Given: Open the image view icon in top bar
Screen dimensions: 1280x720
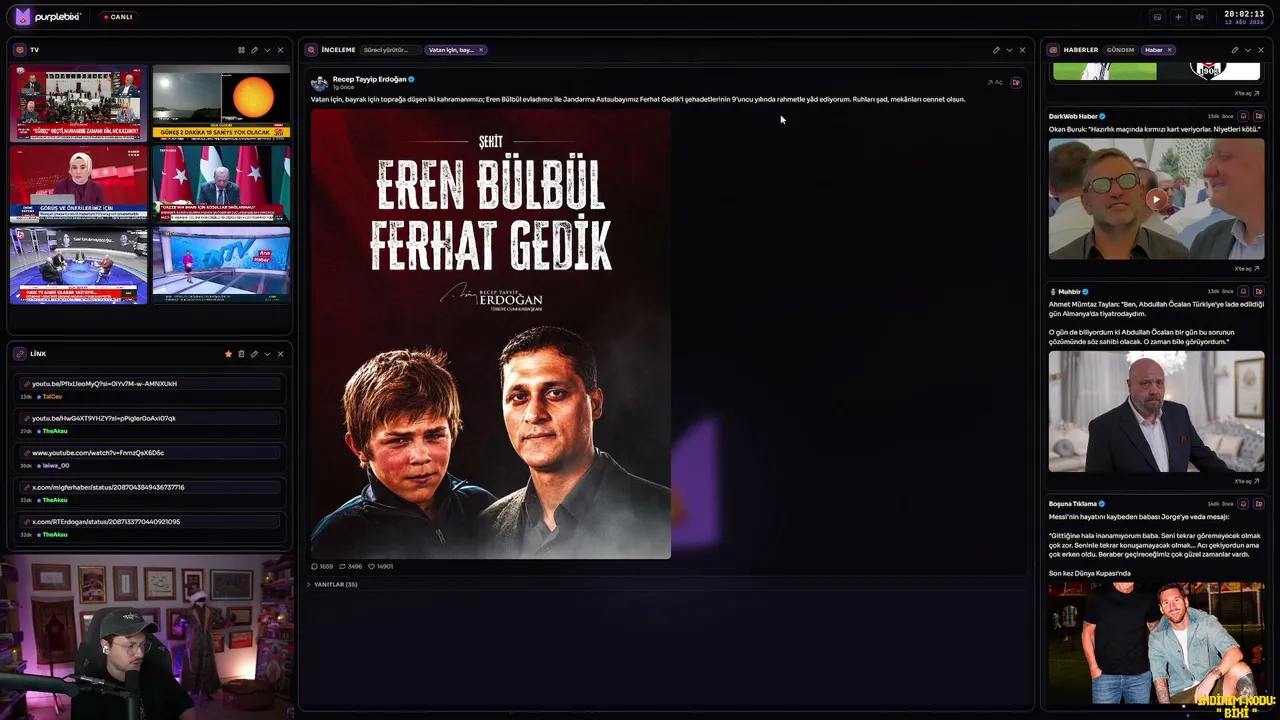Looking at the screenshot, I should click(x=1157, y=17).
